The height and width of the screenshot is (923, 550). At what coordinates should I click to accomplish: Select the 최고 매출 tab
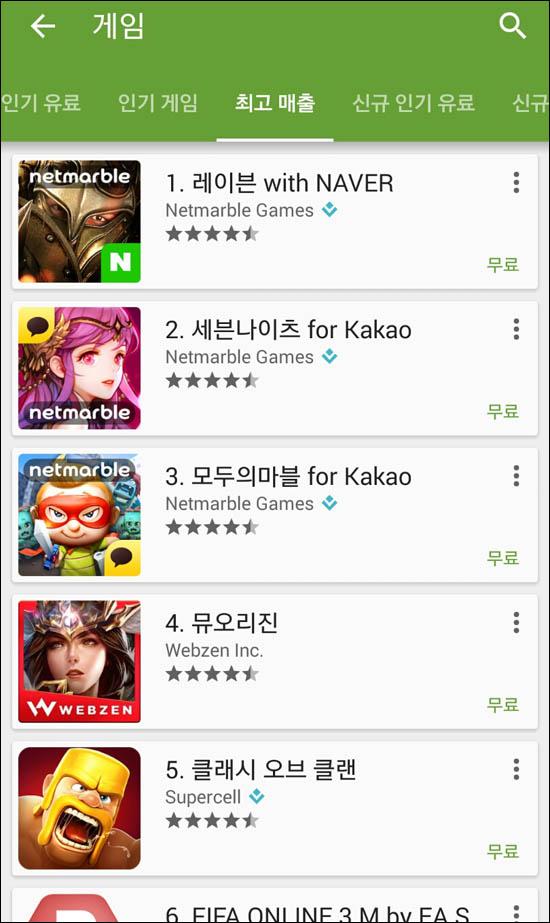[x=275, y=103]
